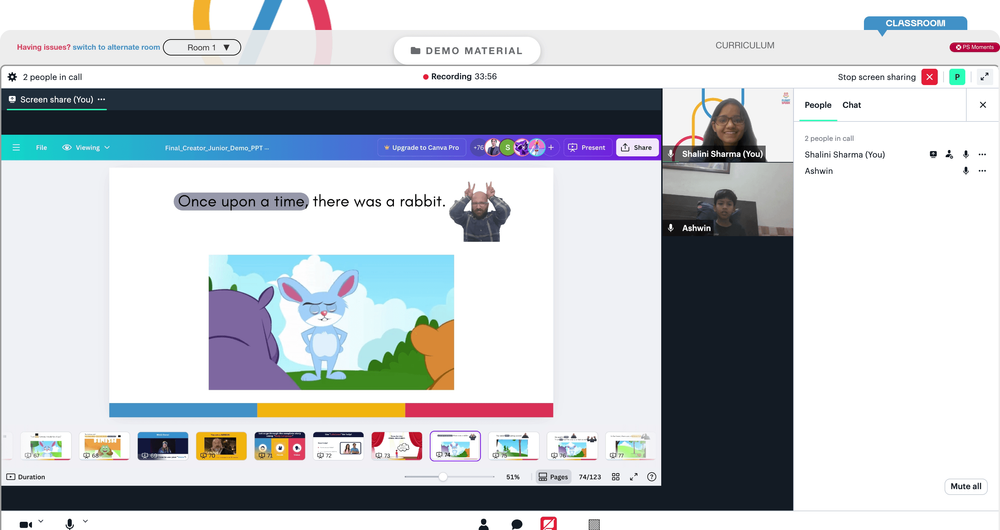
Task: Click the rabbit cartoon image on slide
Action: click(331, 322)
